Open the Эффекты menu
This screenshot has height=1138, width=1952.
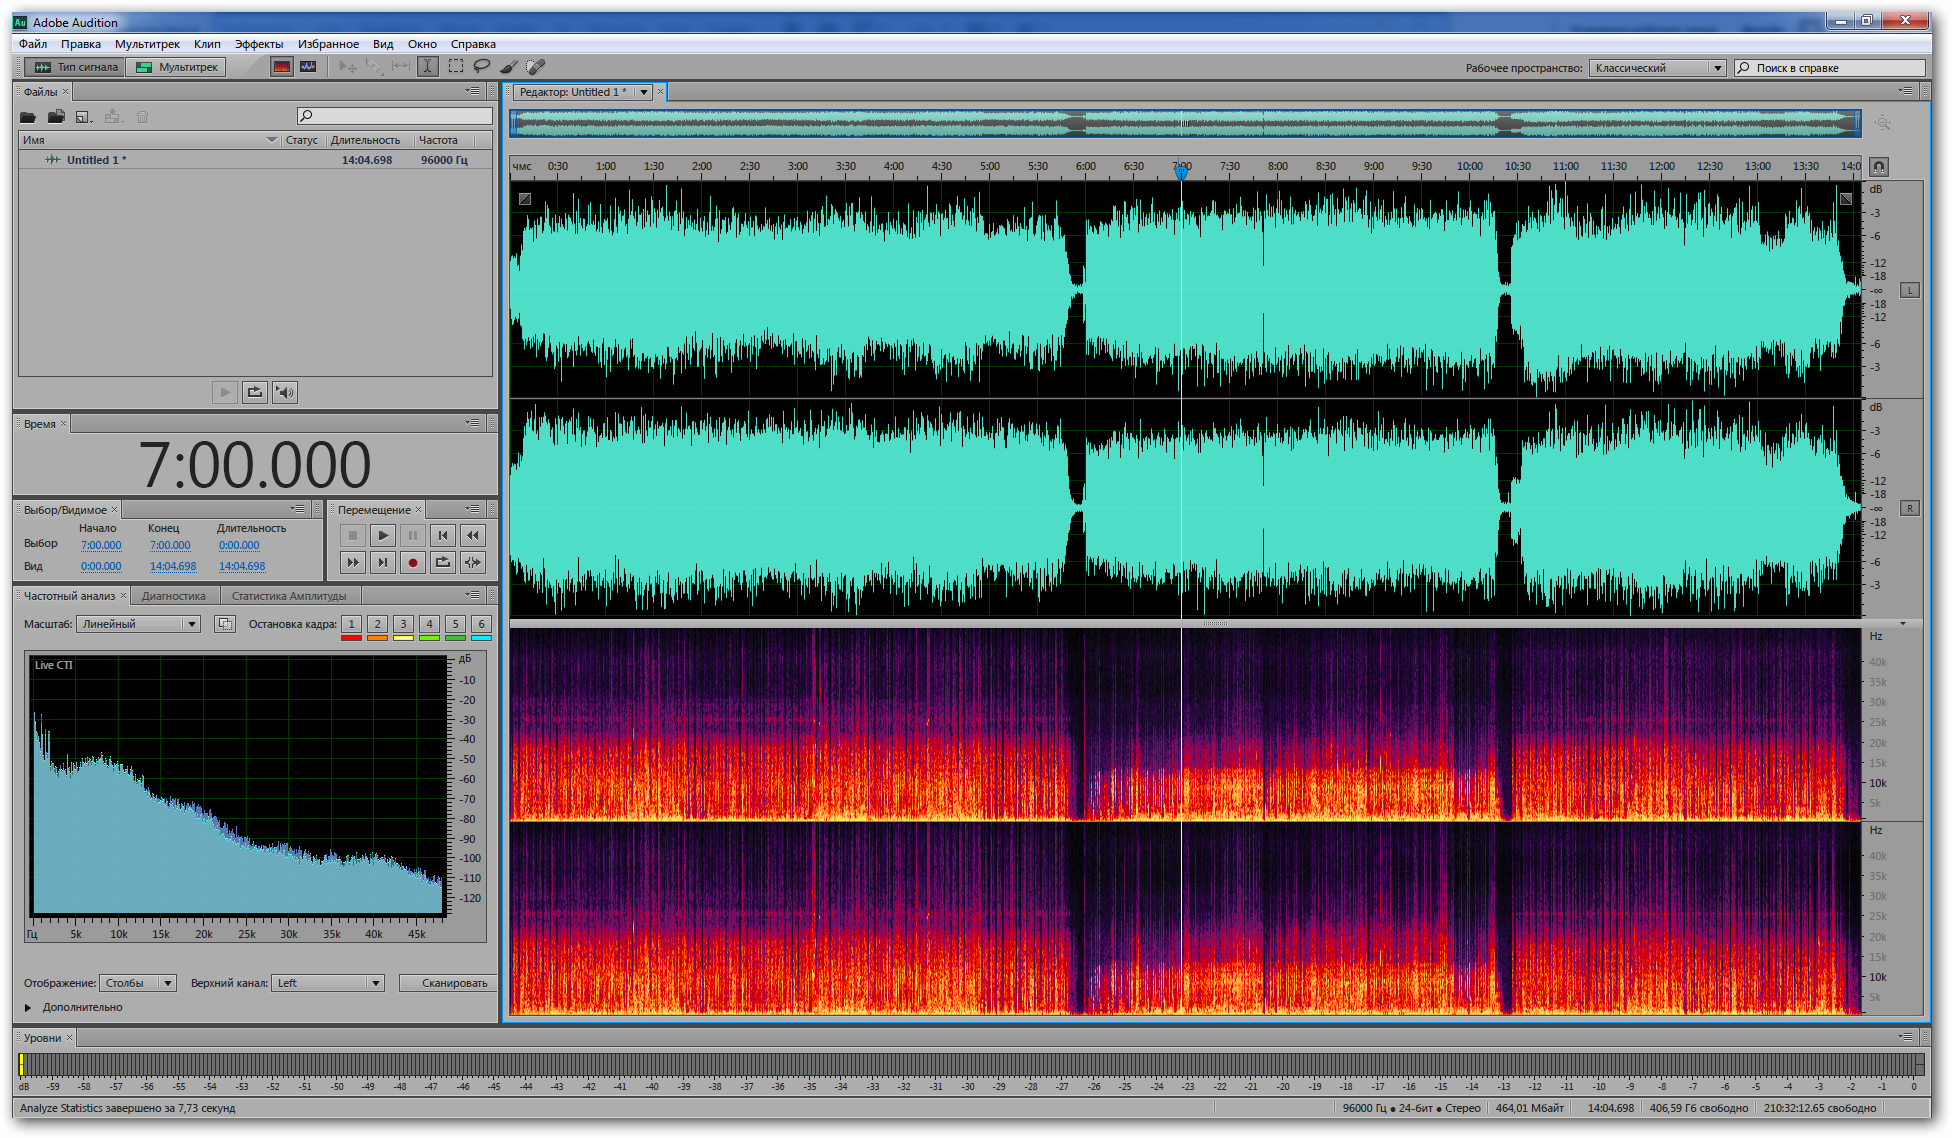[x=259, y=44]
